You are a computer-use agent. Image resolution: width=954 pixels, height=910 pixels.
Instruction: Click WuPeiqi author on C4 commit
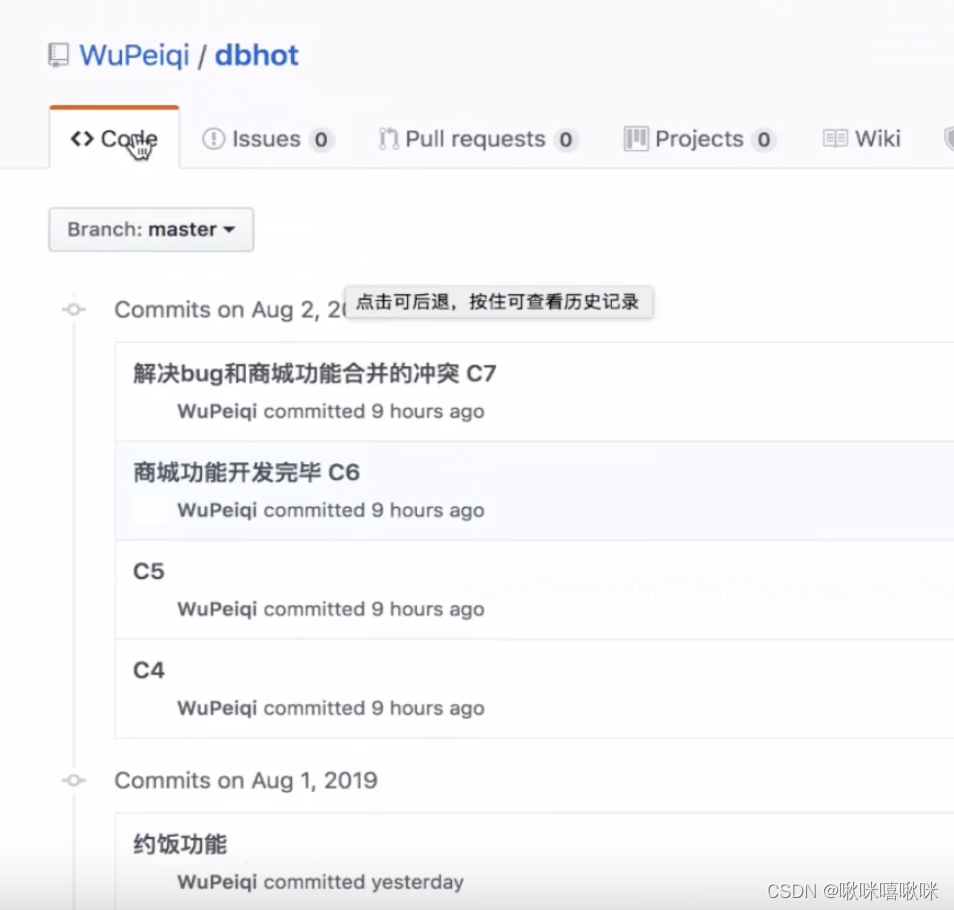(x=217, y=709)
